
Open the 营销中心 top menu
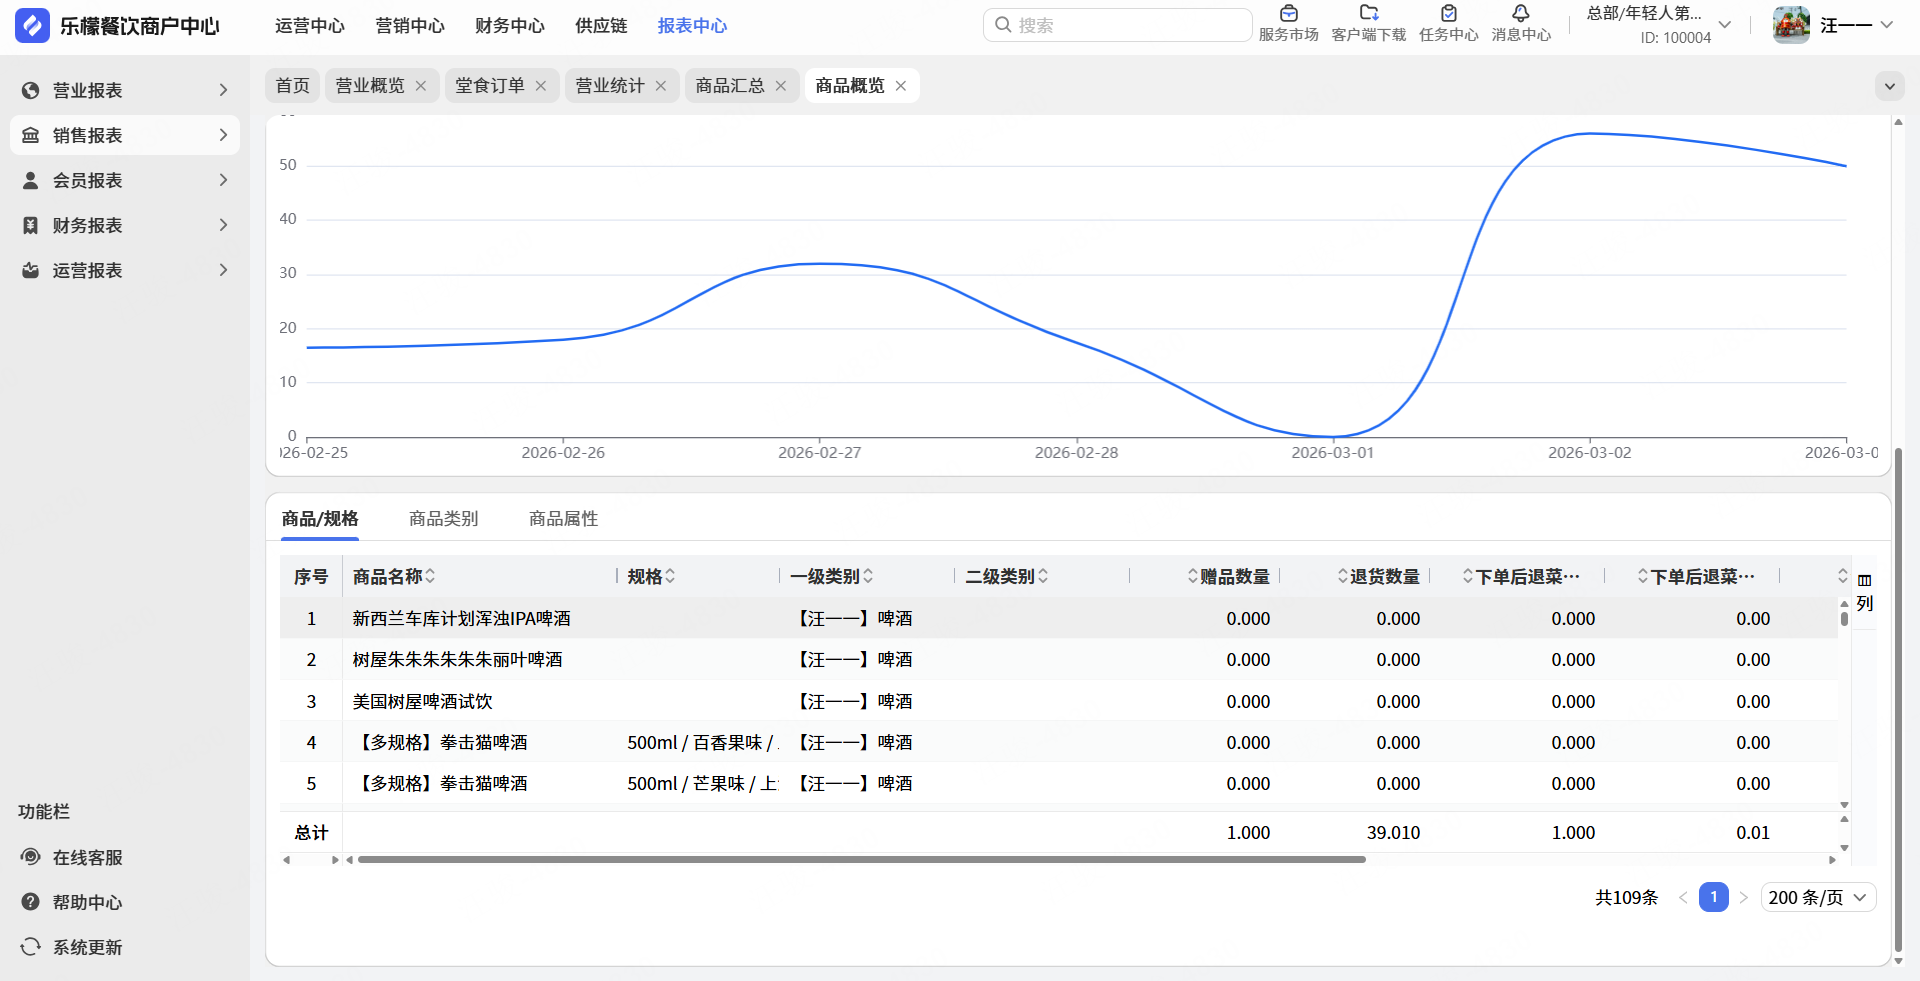pos(410,26)
